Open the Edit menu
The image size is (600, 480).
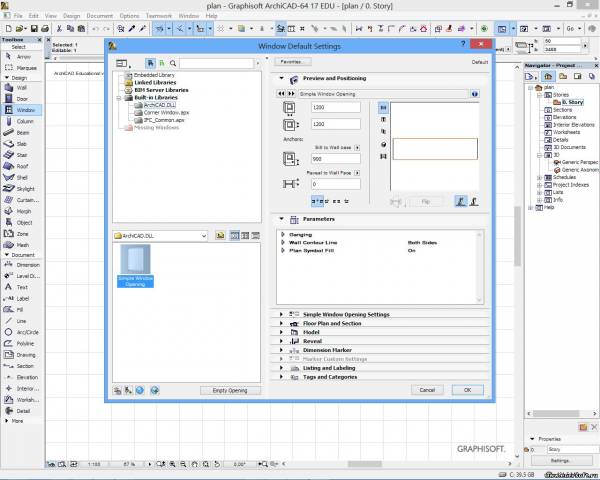coord(34,16)
